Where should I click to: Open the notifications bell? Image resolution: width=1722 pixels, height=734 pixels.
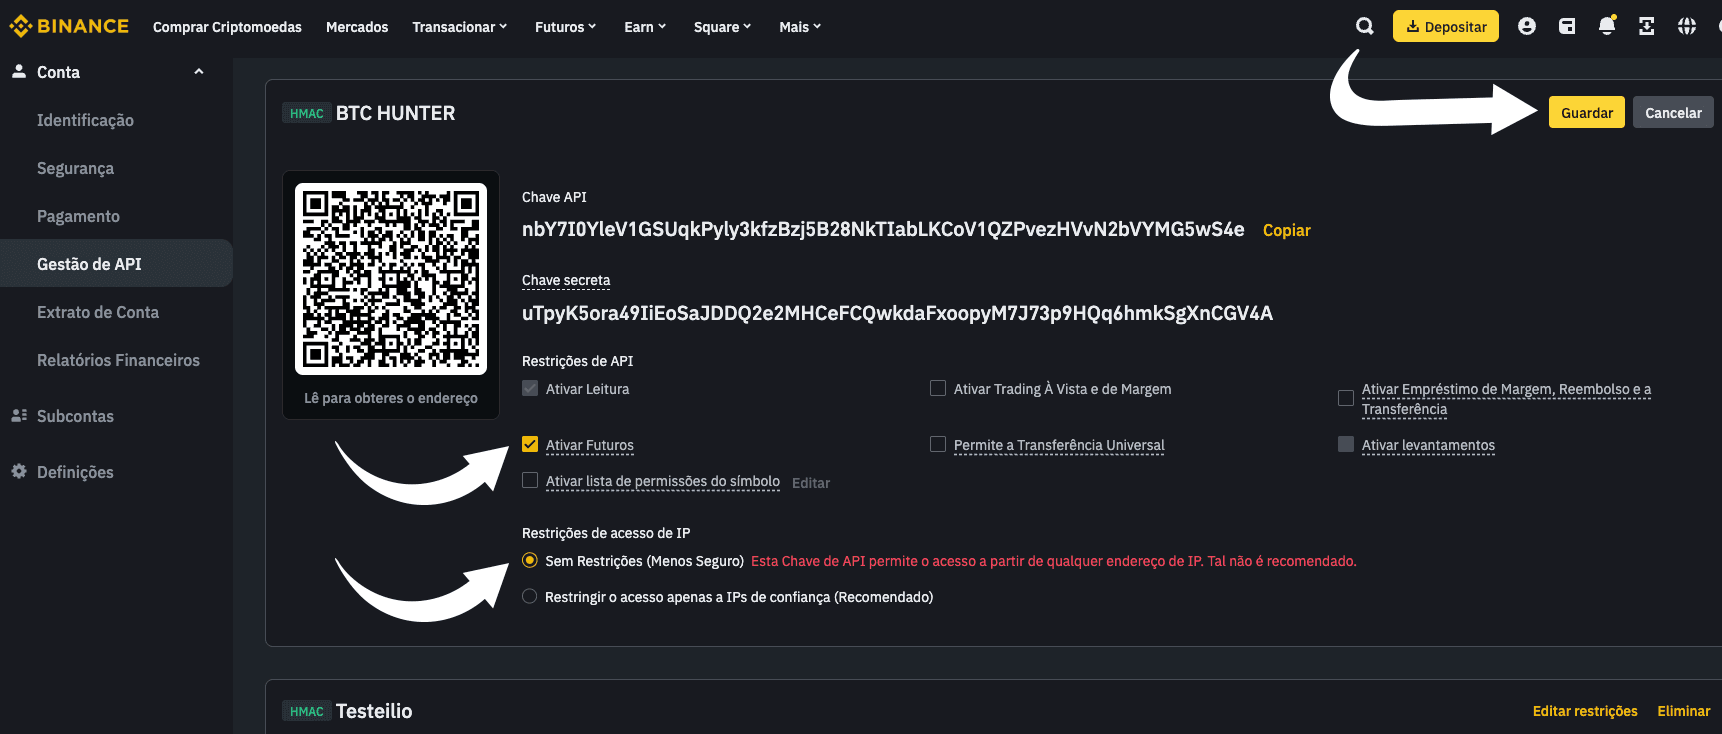click(x=1606, y=26)
